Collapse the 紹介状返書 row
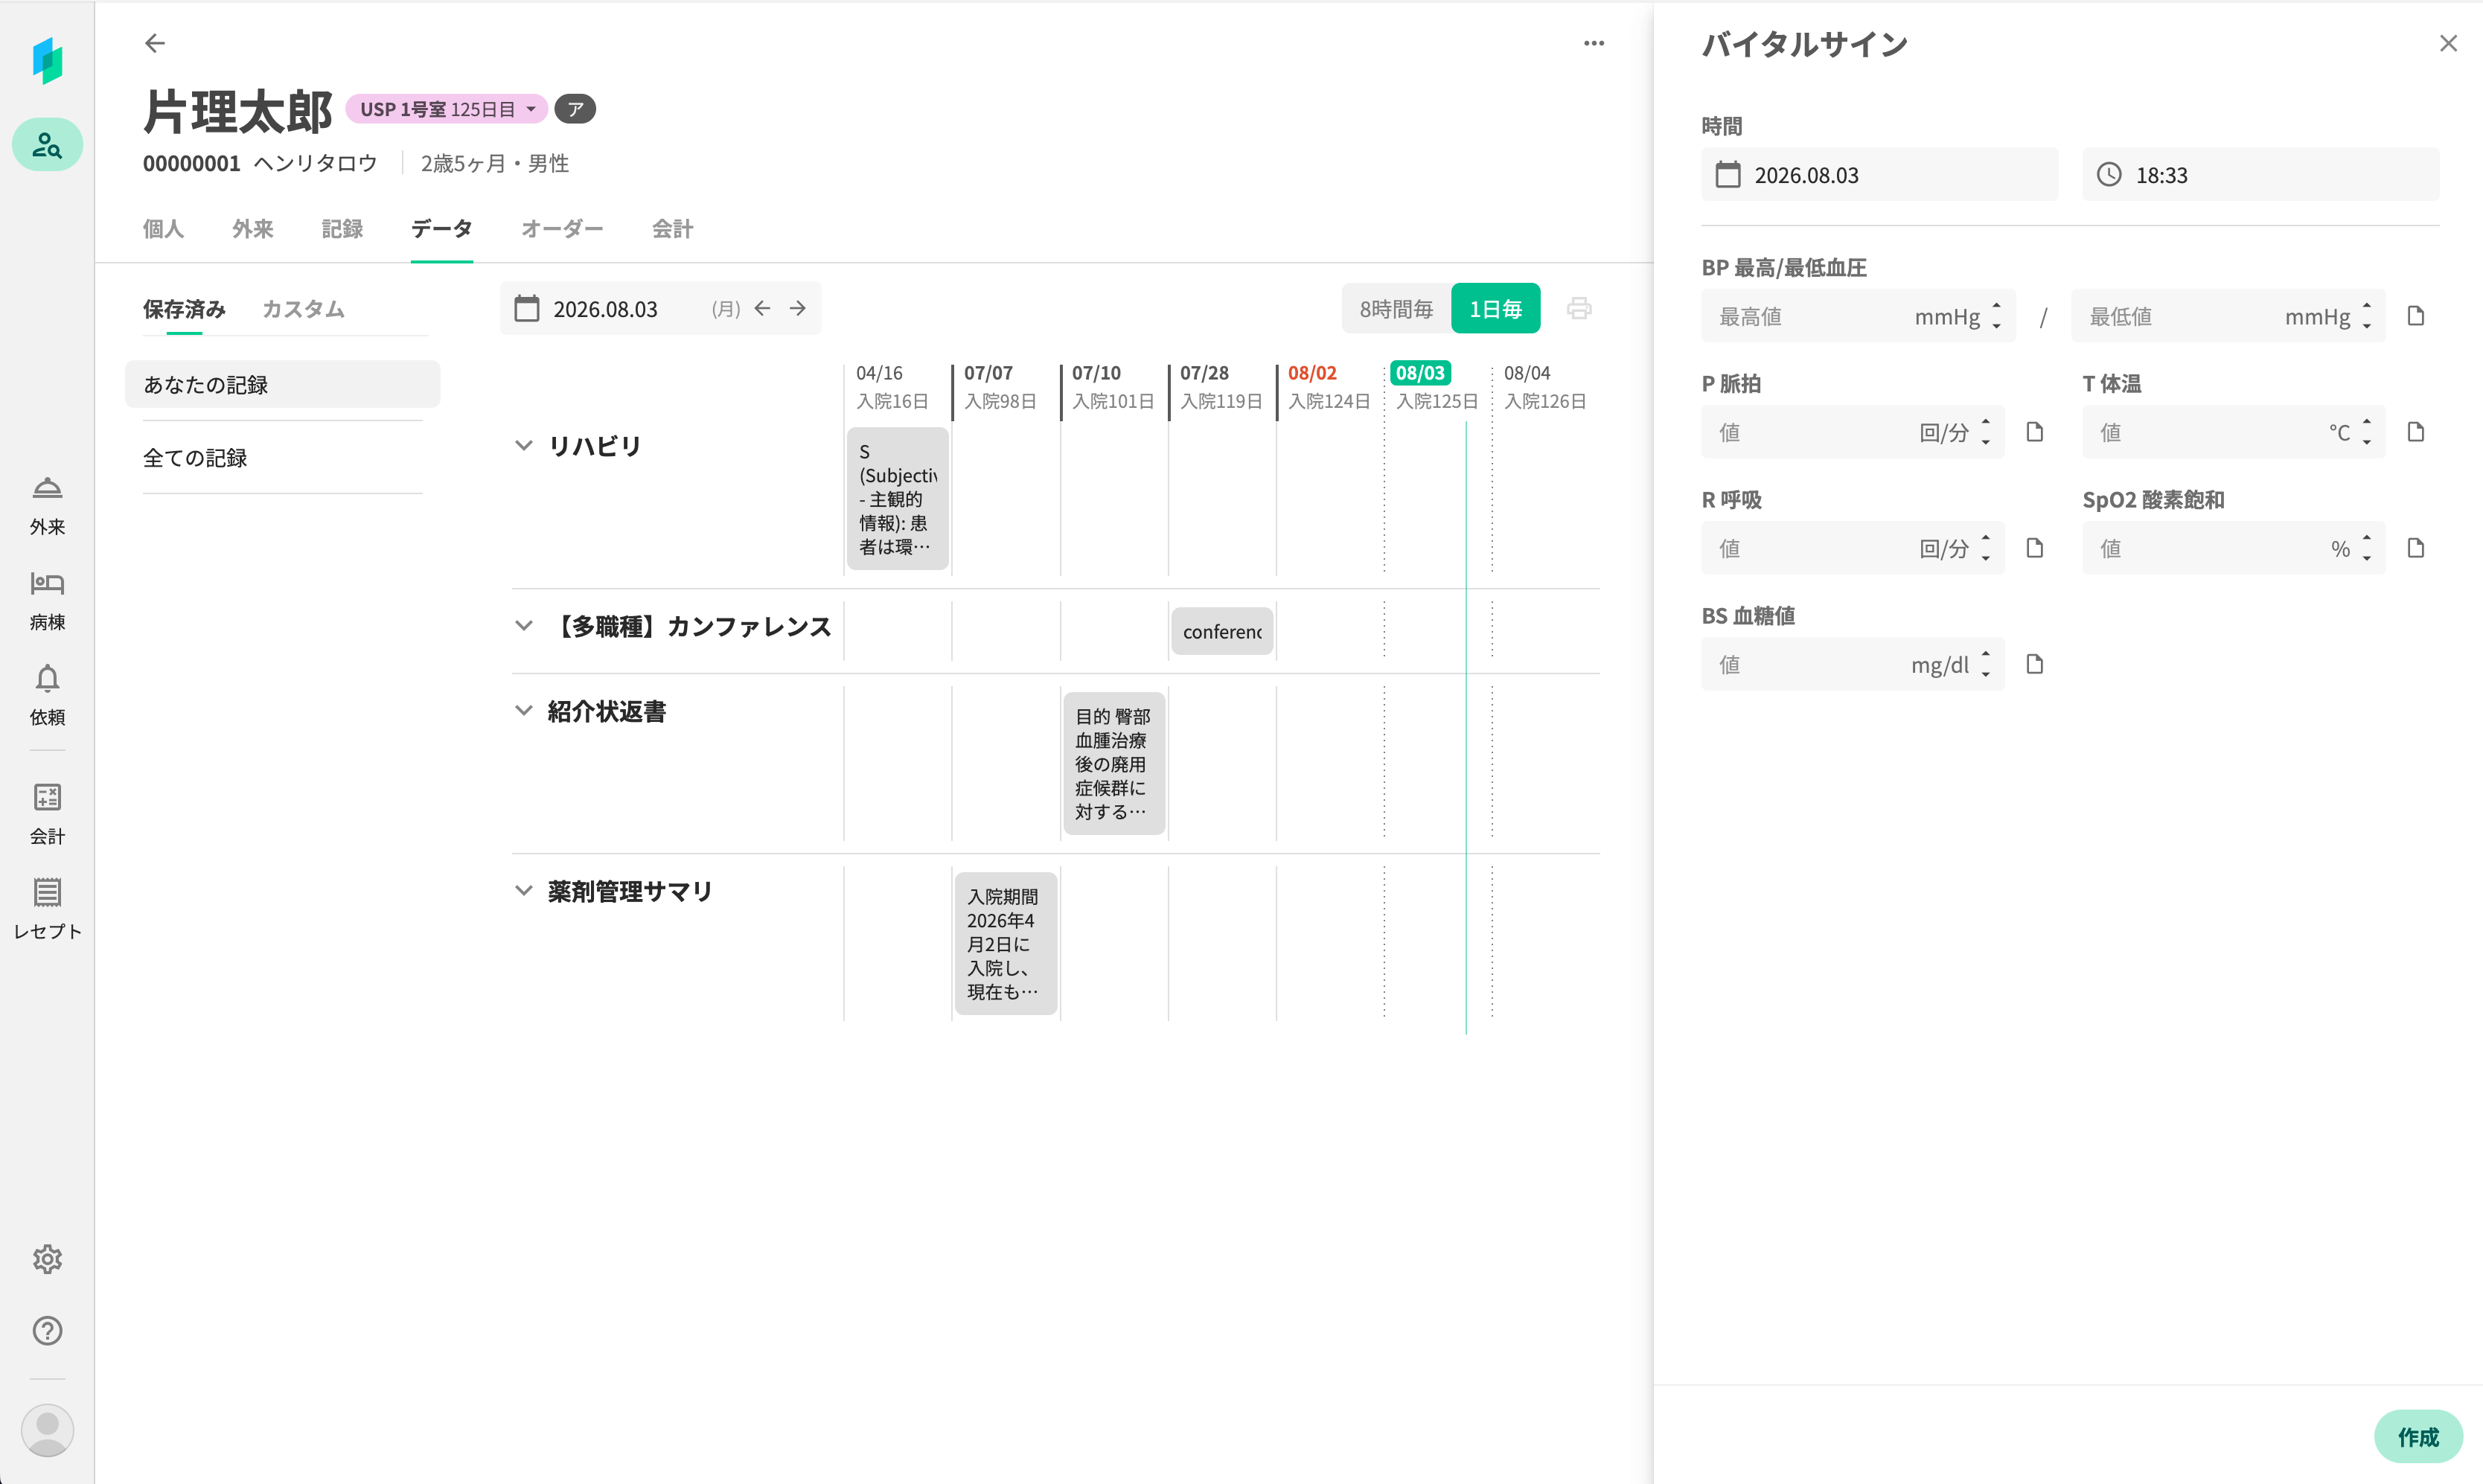Image resolution: width=2483 pixels, height=1484 pixels. [x=523, y=711]
